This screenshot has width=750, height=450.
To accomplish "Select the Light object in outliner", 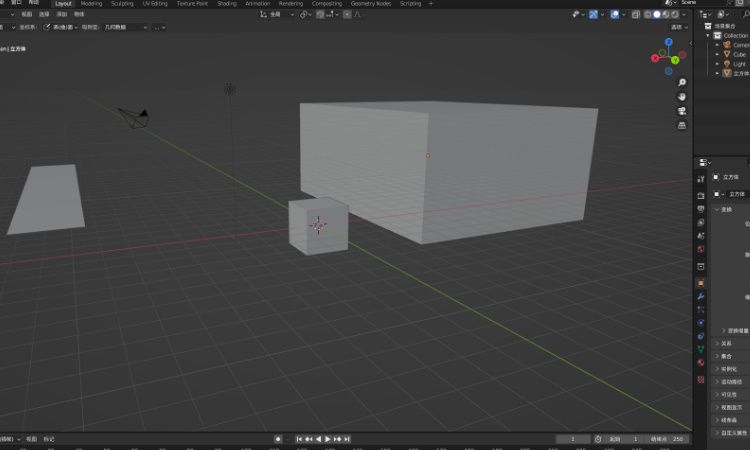I will click(739, 64).
